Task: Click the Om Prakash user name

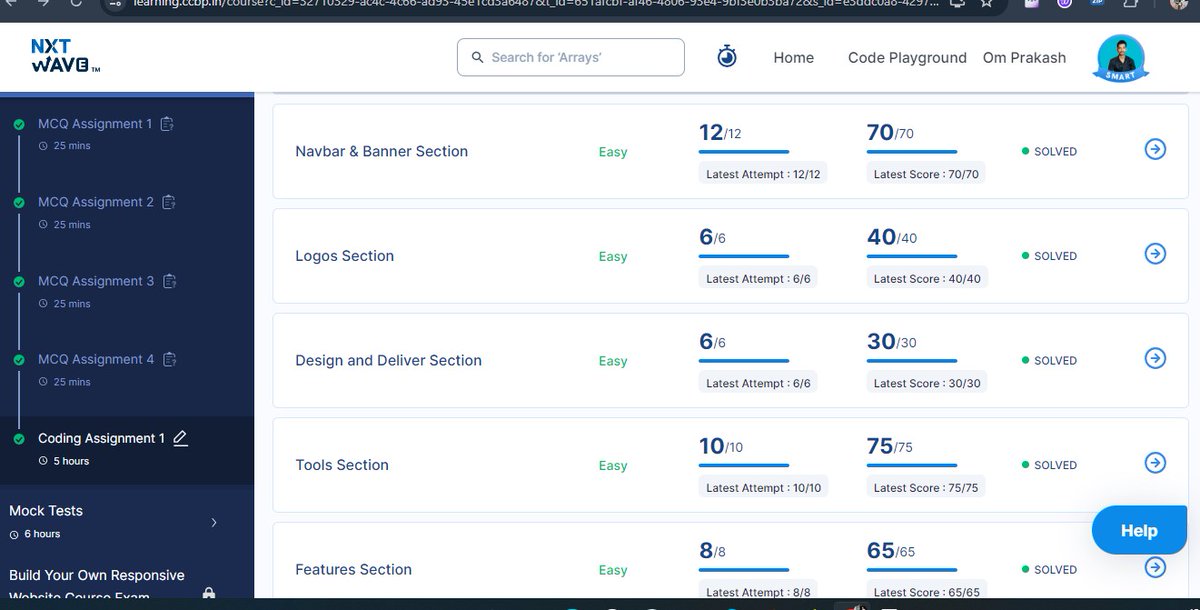Action: (x=1024, y=58)
